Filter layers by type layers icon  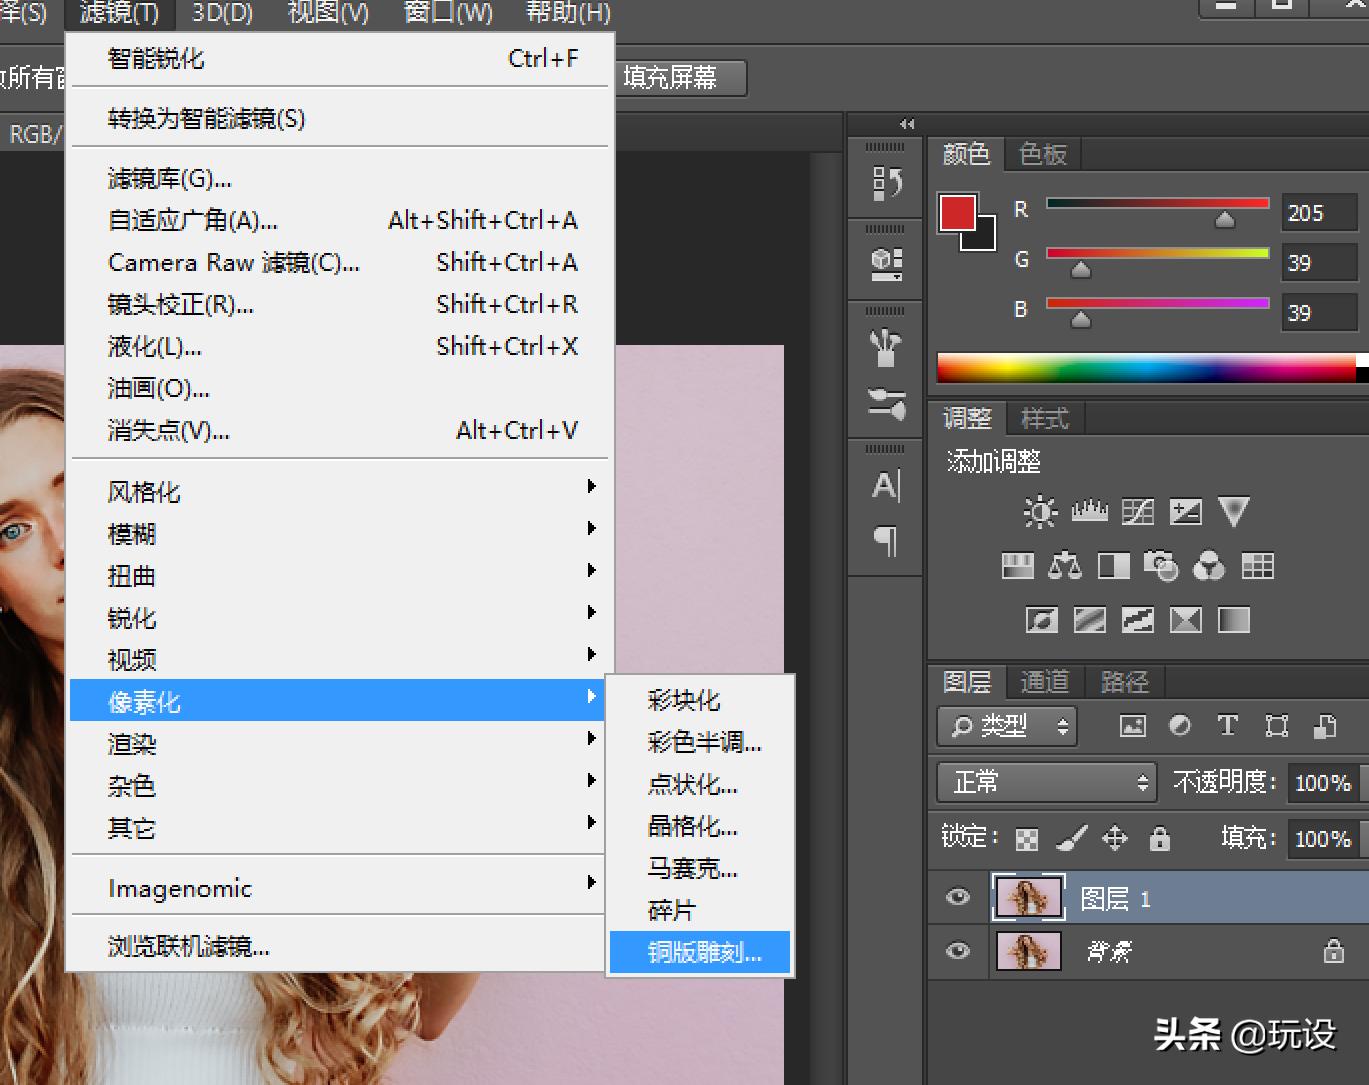(1227, 726)
